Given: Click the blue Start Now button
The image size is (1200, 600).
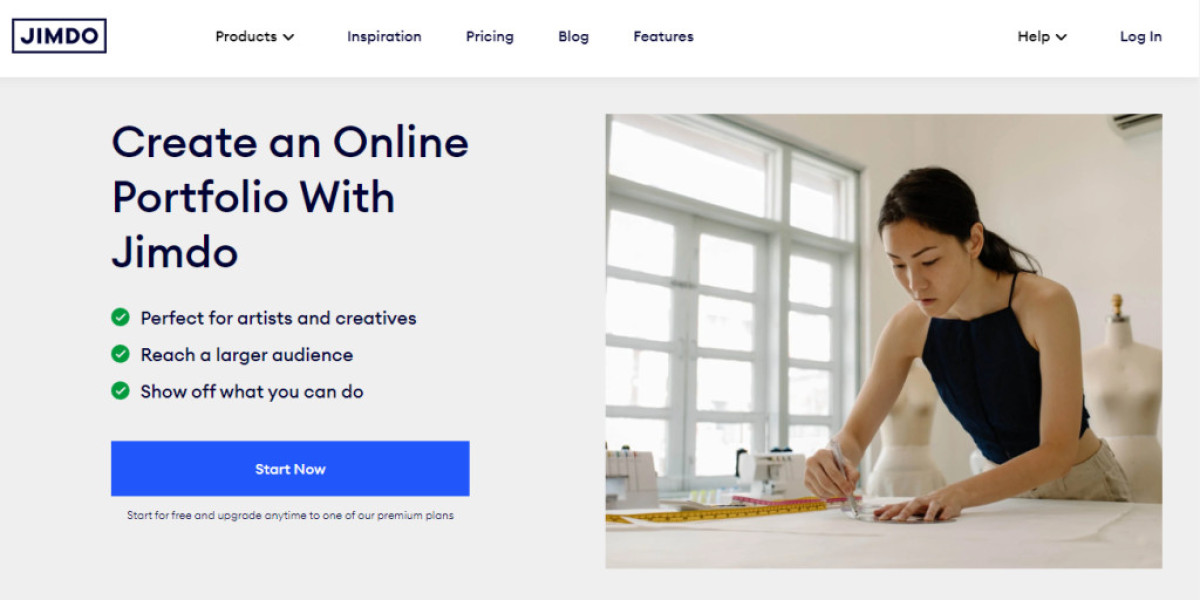Looking at the screenshot, I should [x=290, y=468].
